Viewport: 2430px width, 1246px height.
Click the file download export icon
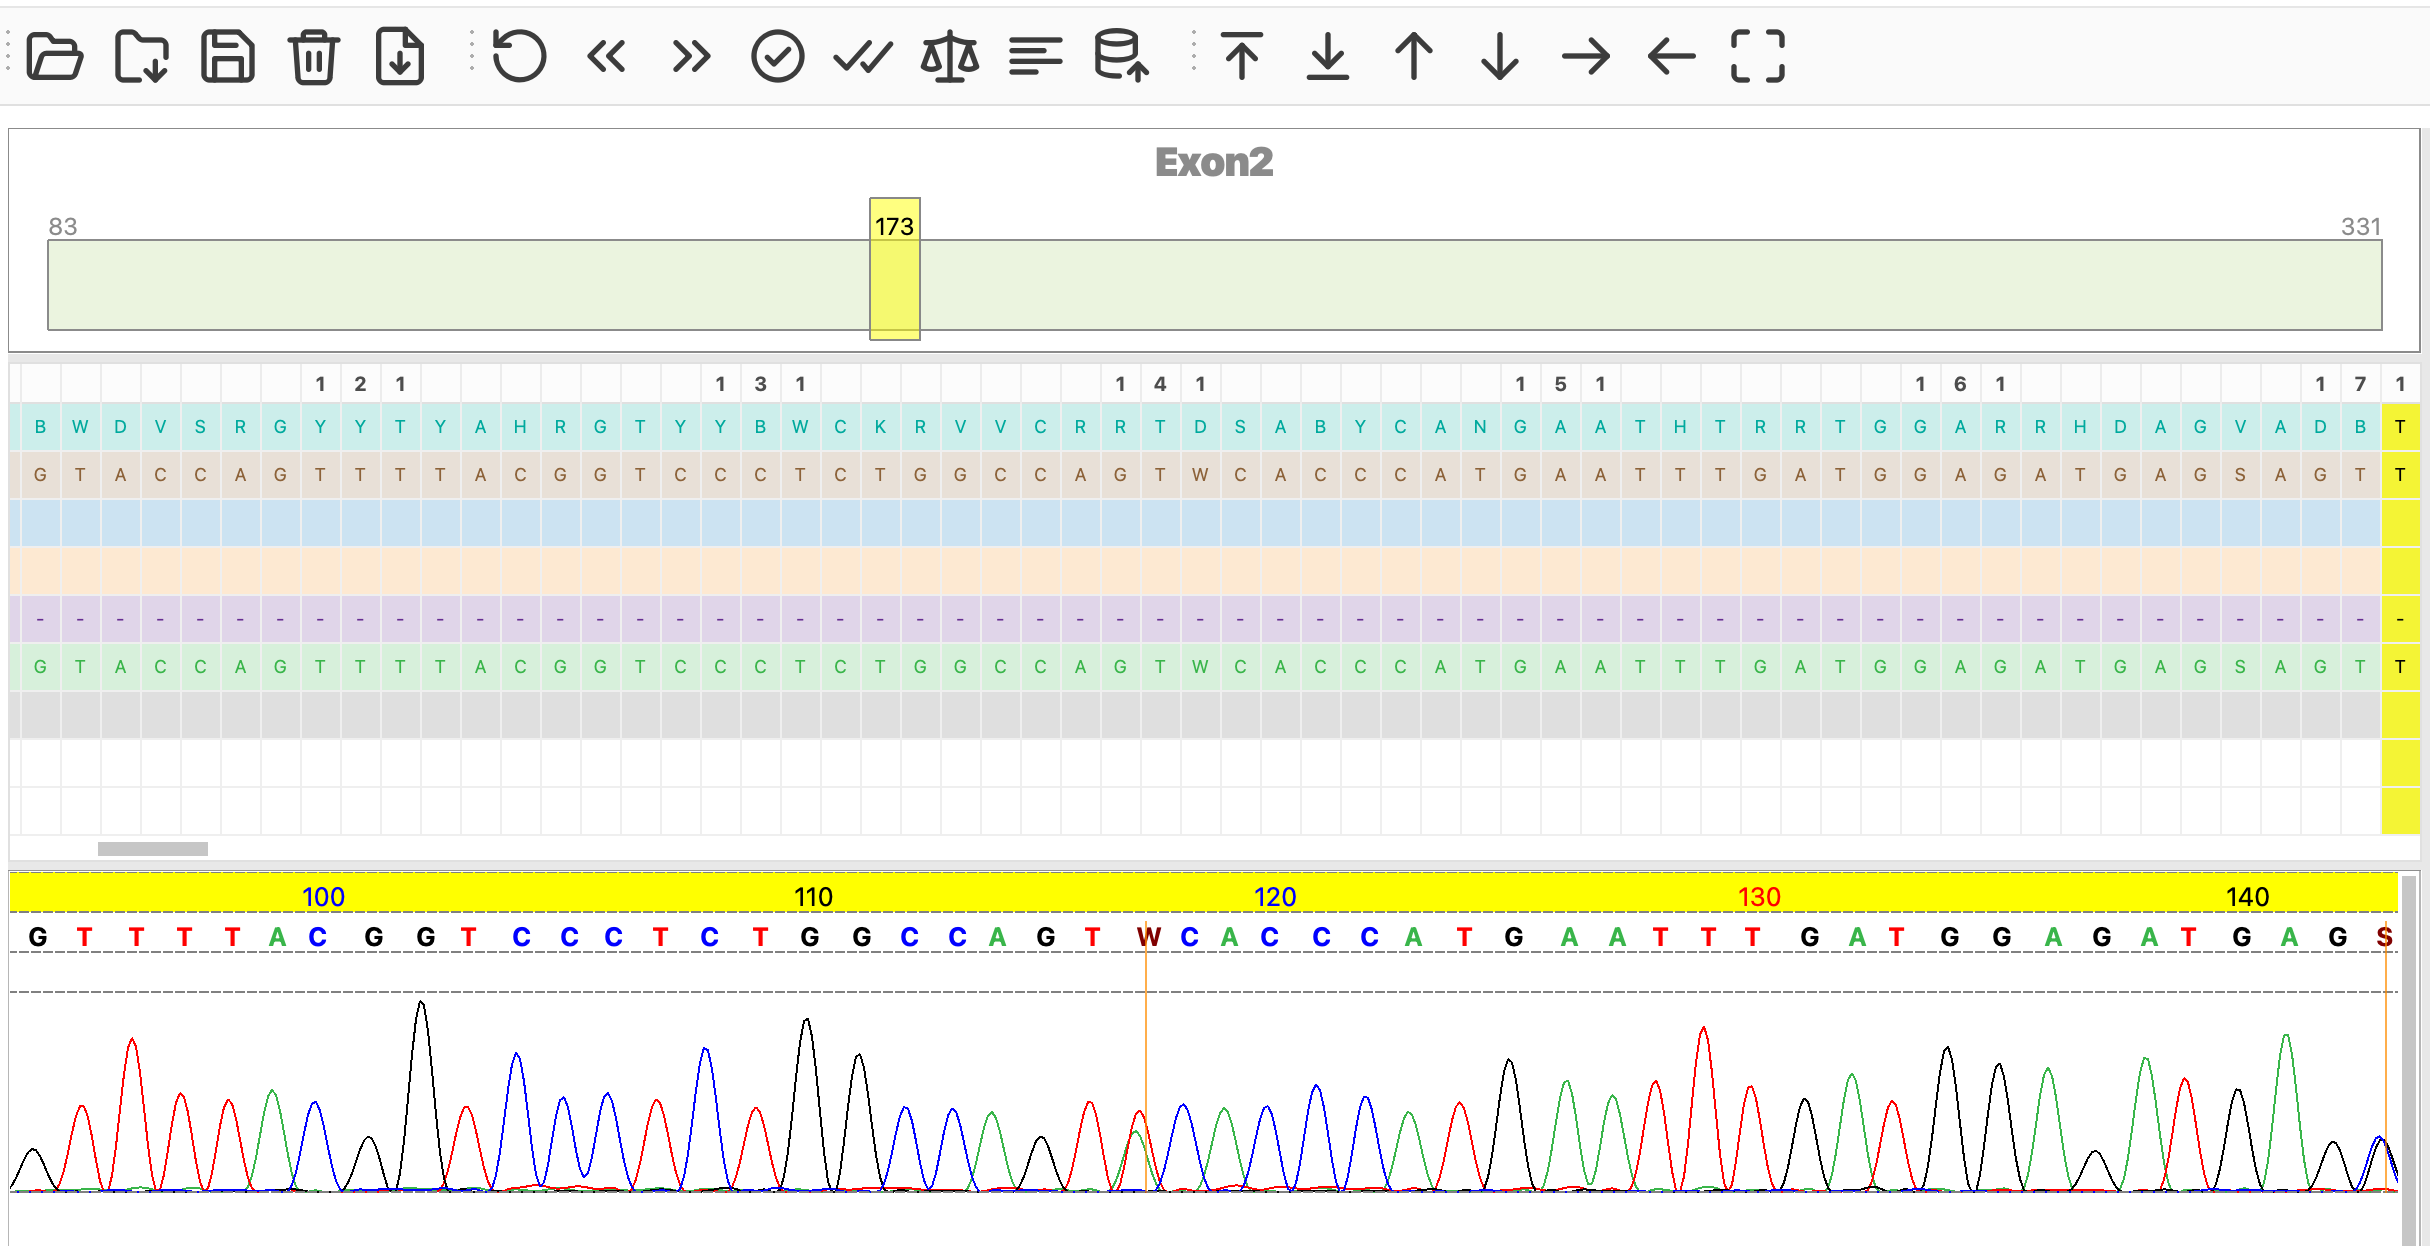[x=400, y=56]
